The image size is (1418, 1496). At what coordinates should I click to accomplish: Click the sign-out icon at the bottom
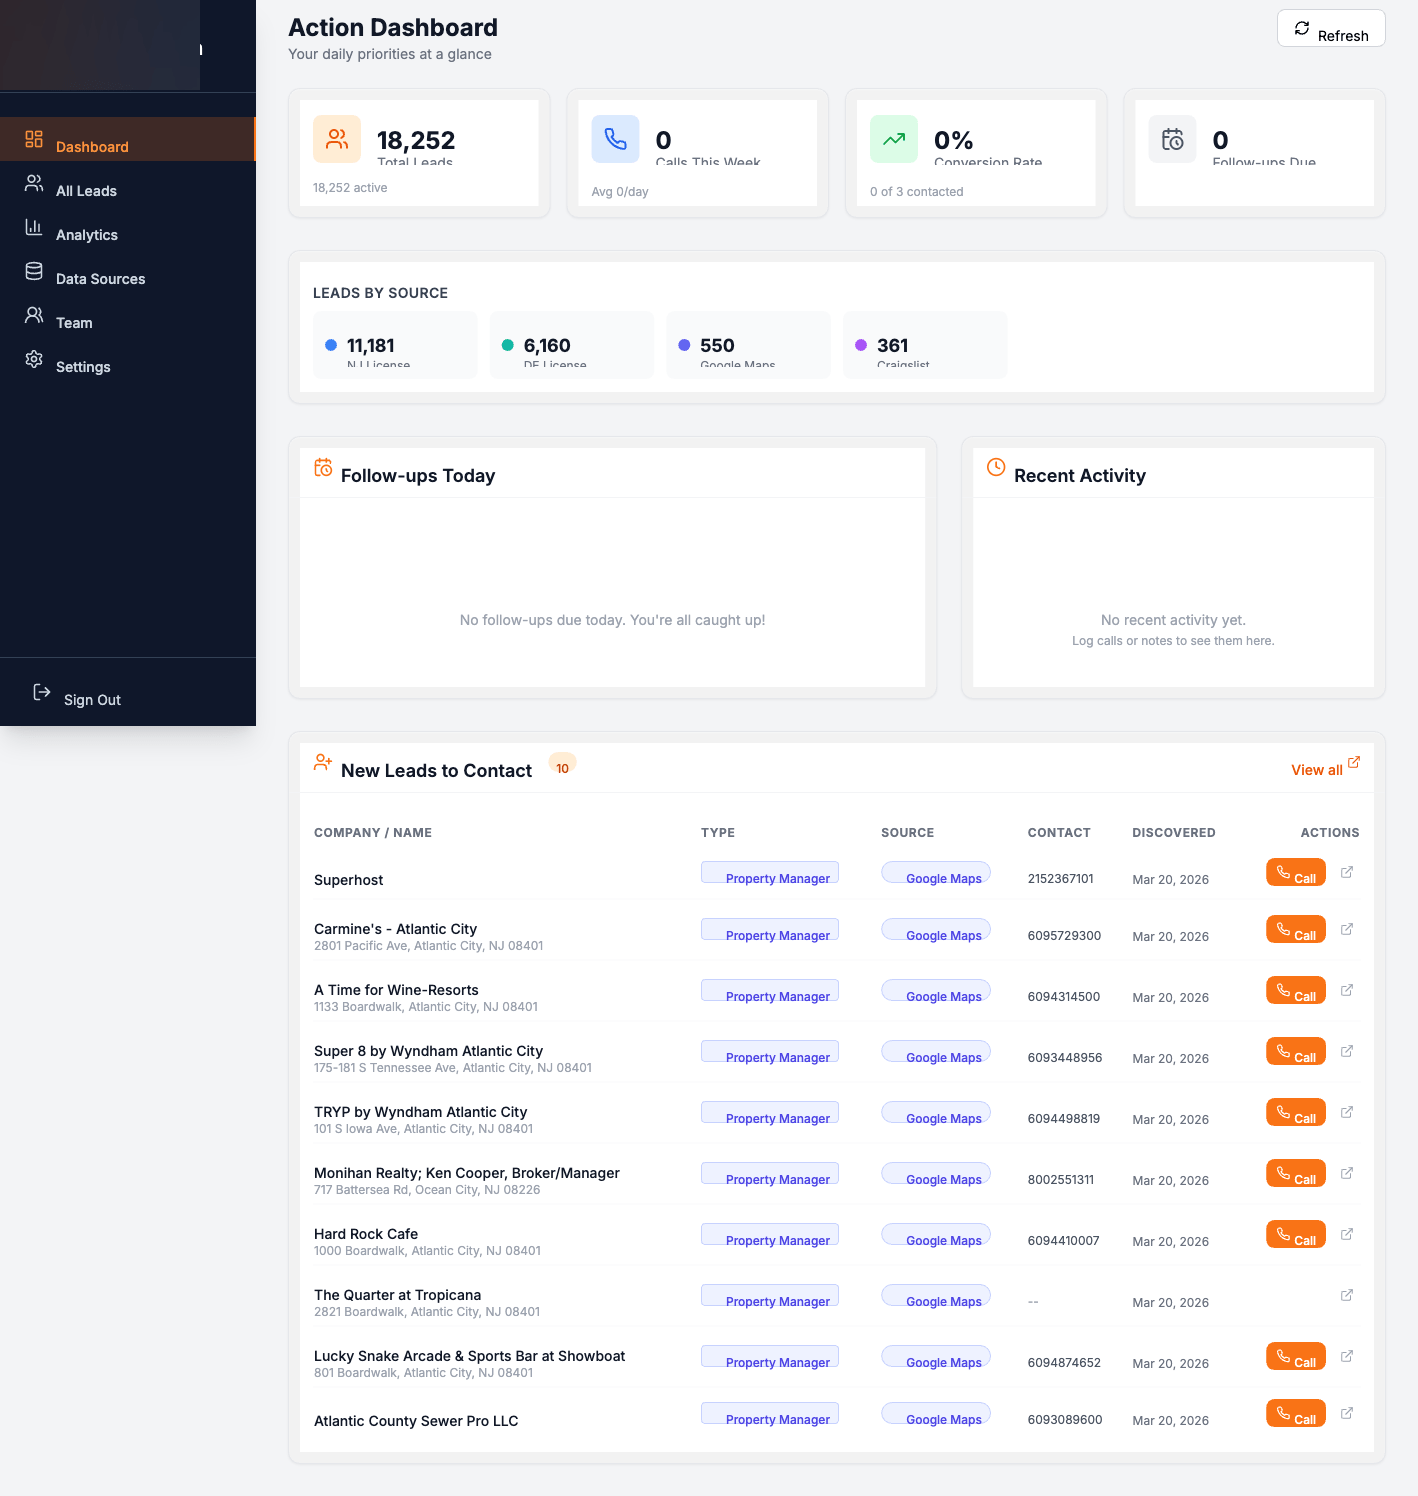click(x=42, y=692)
